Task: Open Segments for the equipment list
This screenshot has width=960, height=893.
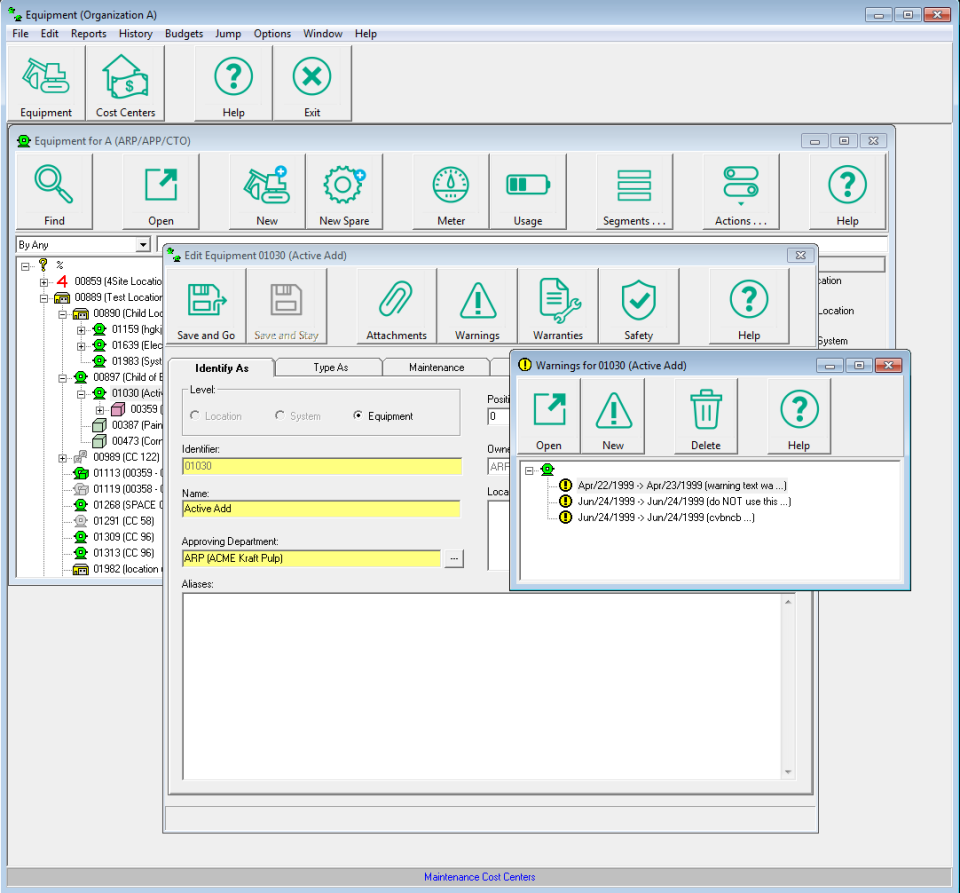Action: [x=634, y=191]
